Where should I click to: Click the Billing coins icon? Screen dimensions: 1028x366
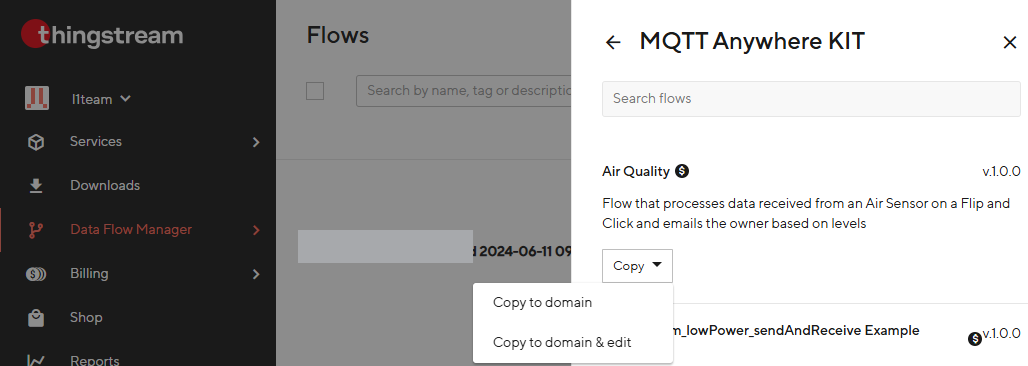point(36,274)
